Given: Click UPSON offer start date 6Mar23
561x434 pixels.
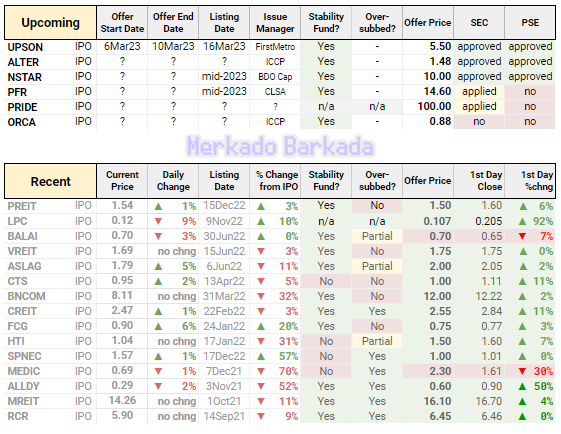Looking at the screenshot, I should [122, 47].
